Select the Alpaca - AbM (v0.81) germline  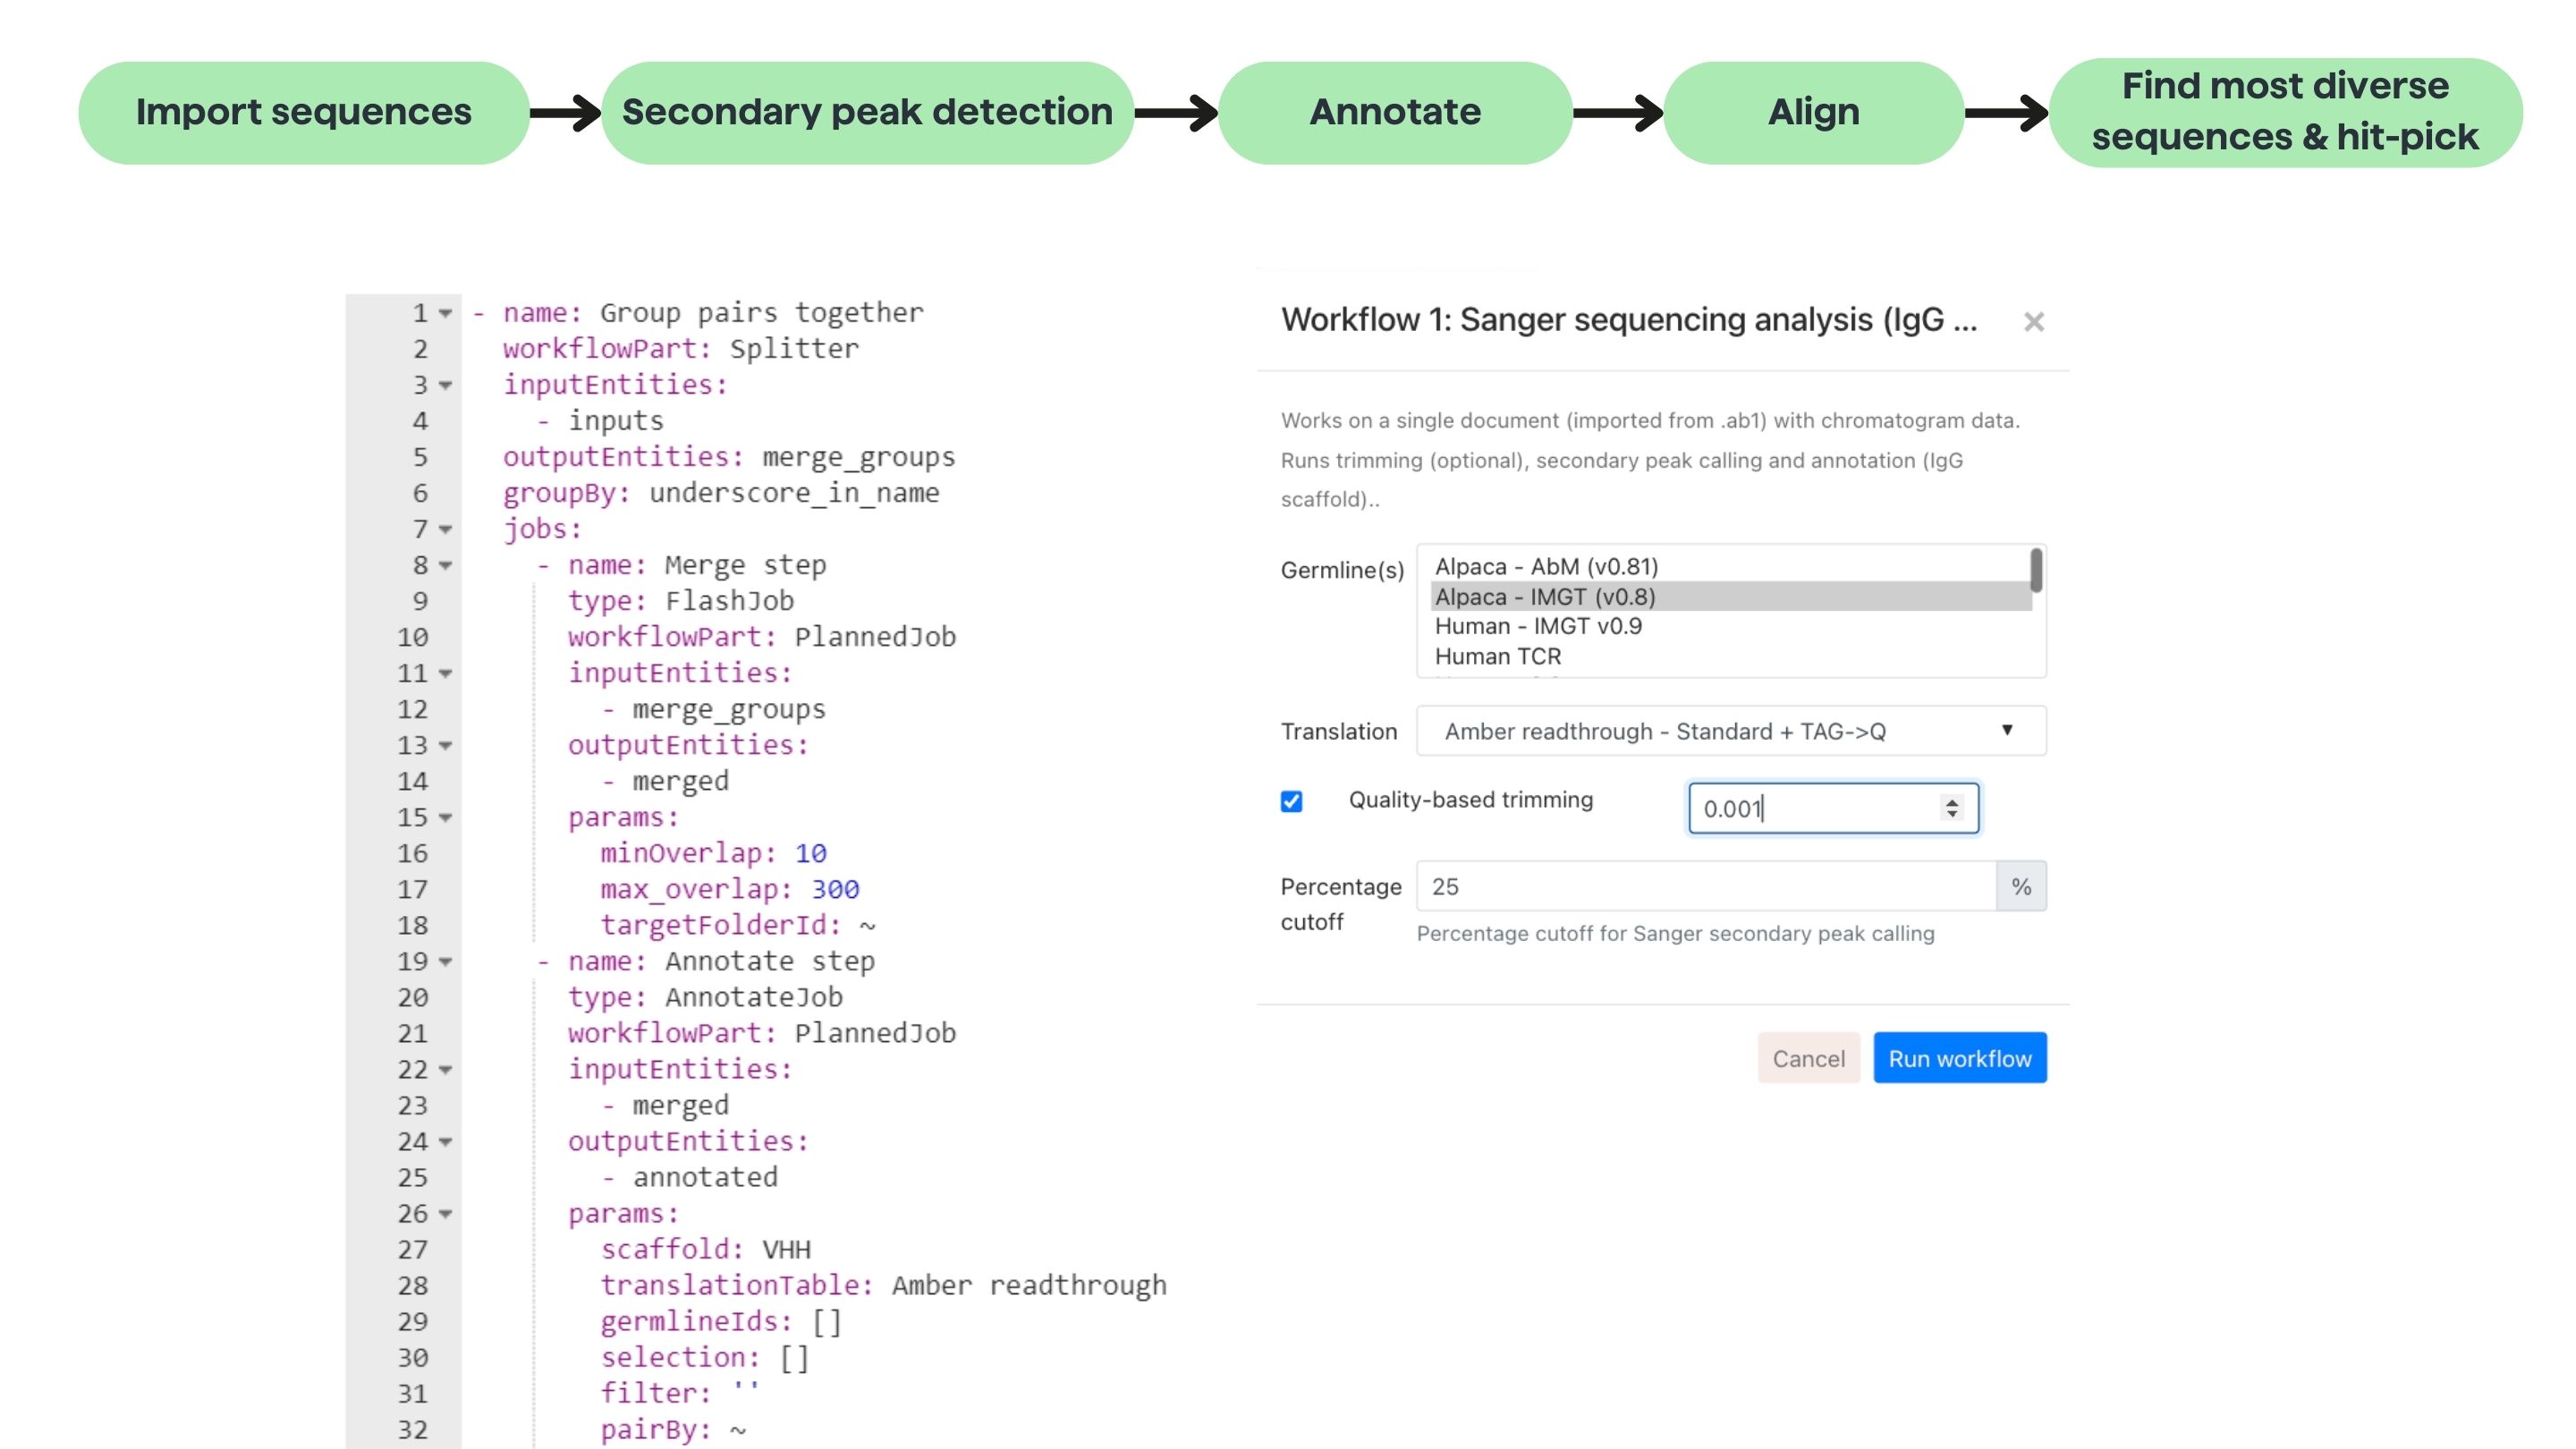click(x=1546, y=566)
